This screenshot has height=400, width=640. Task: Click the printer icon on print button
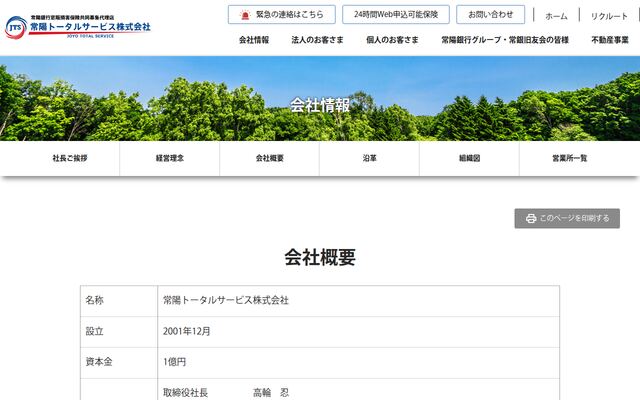tap(531, 218)
